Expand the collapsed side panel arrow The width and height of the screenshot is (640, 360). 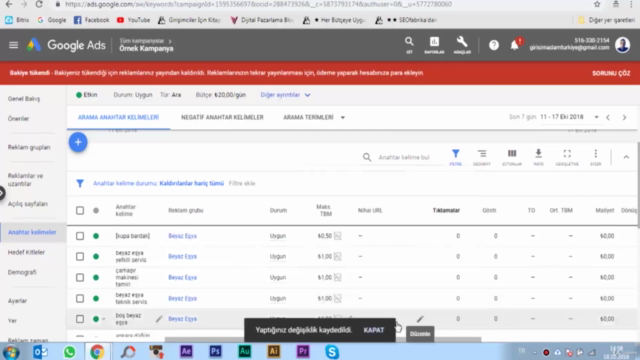(x=2, y=193)
